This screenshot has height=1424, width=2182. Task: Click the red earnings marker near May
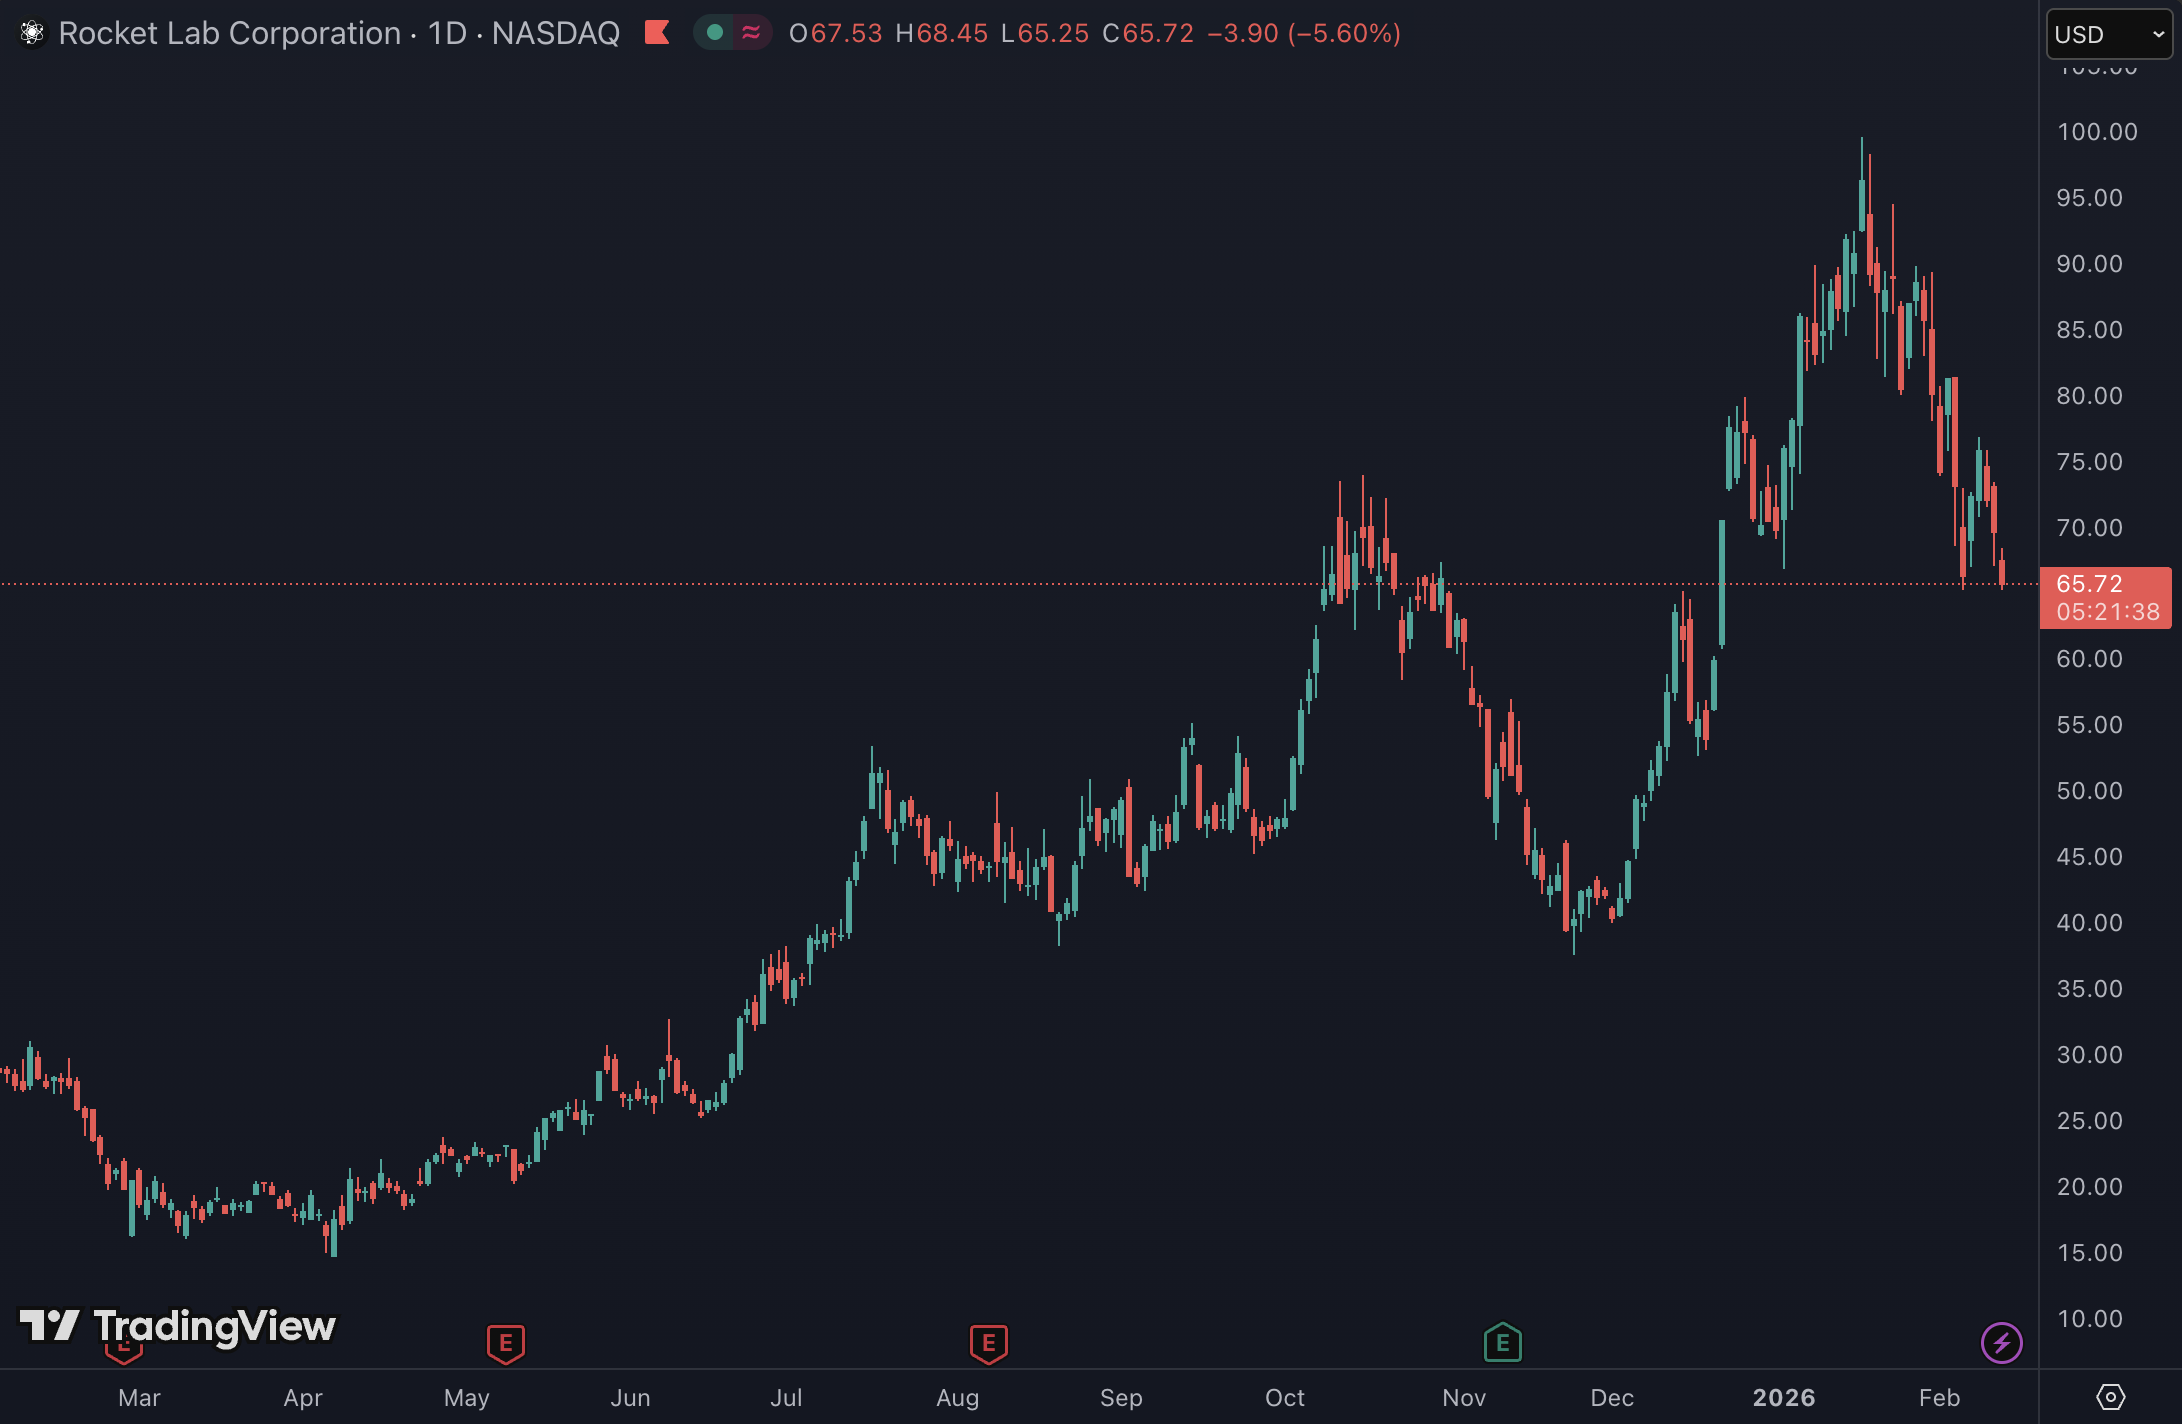click(506, 1343)
